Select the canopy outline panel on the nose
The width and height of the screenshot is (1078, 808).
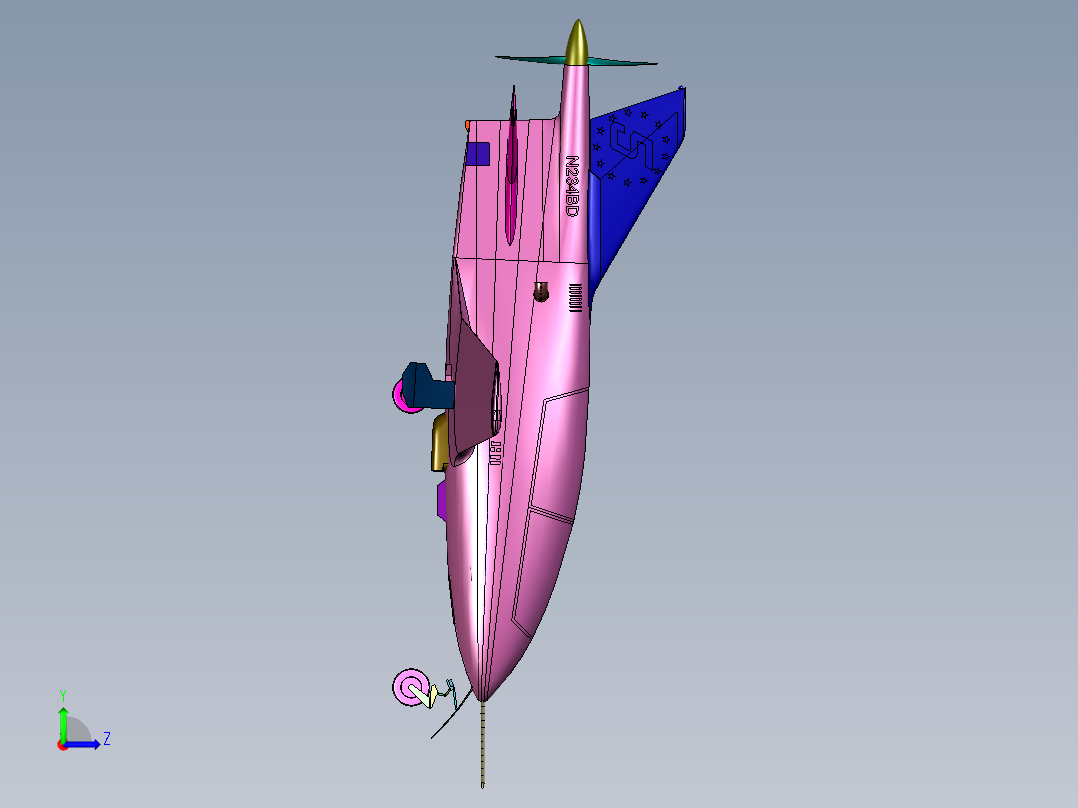[x=550, y=512]
